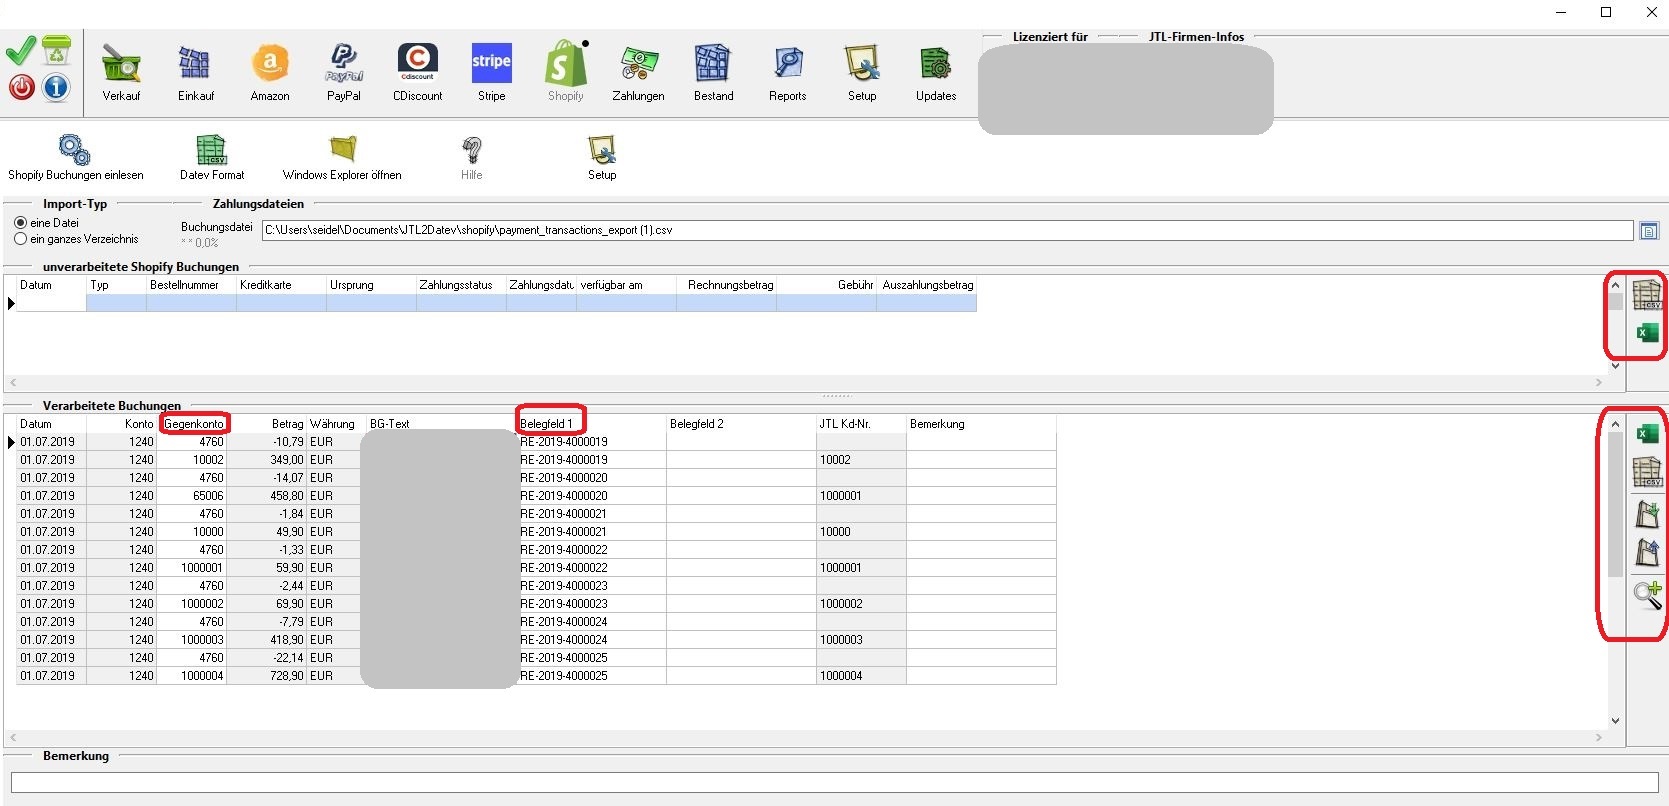
Task: Open the Datev Format export
Action: click(212, 157)
